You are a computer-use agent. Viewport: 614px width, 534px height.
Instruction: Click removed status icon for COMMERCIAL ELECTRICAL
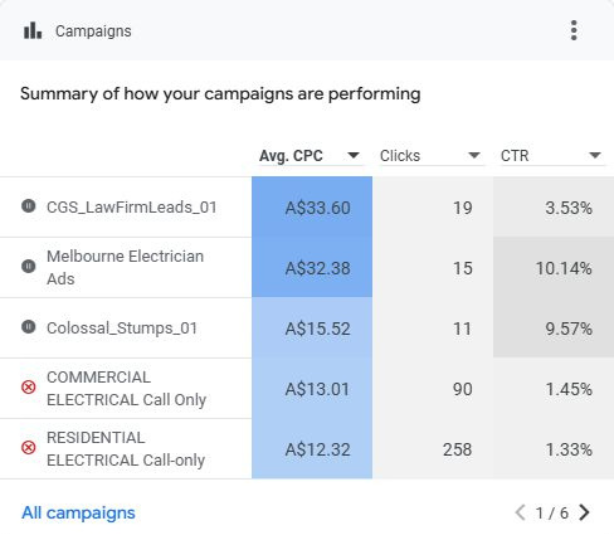pos(28,388)
